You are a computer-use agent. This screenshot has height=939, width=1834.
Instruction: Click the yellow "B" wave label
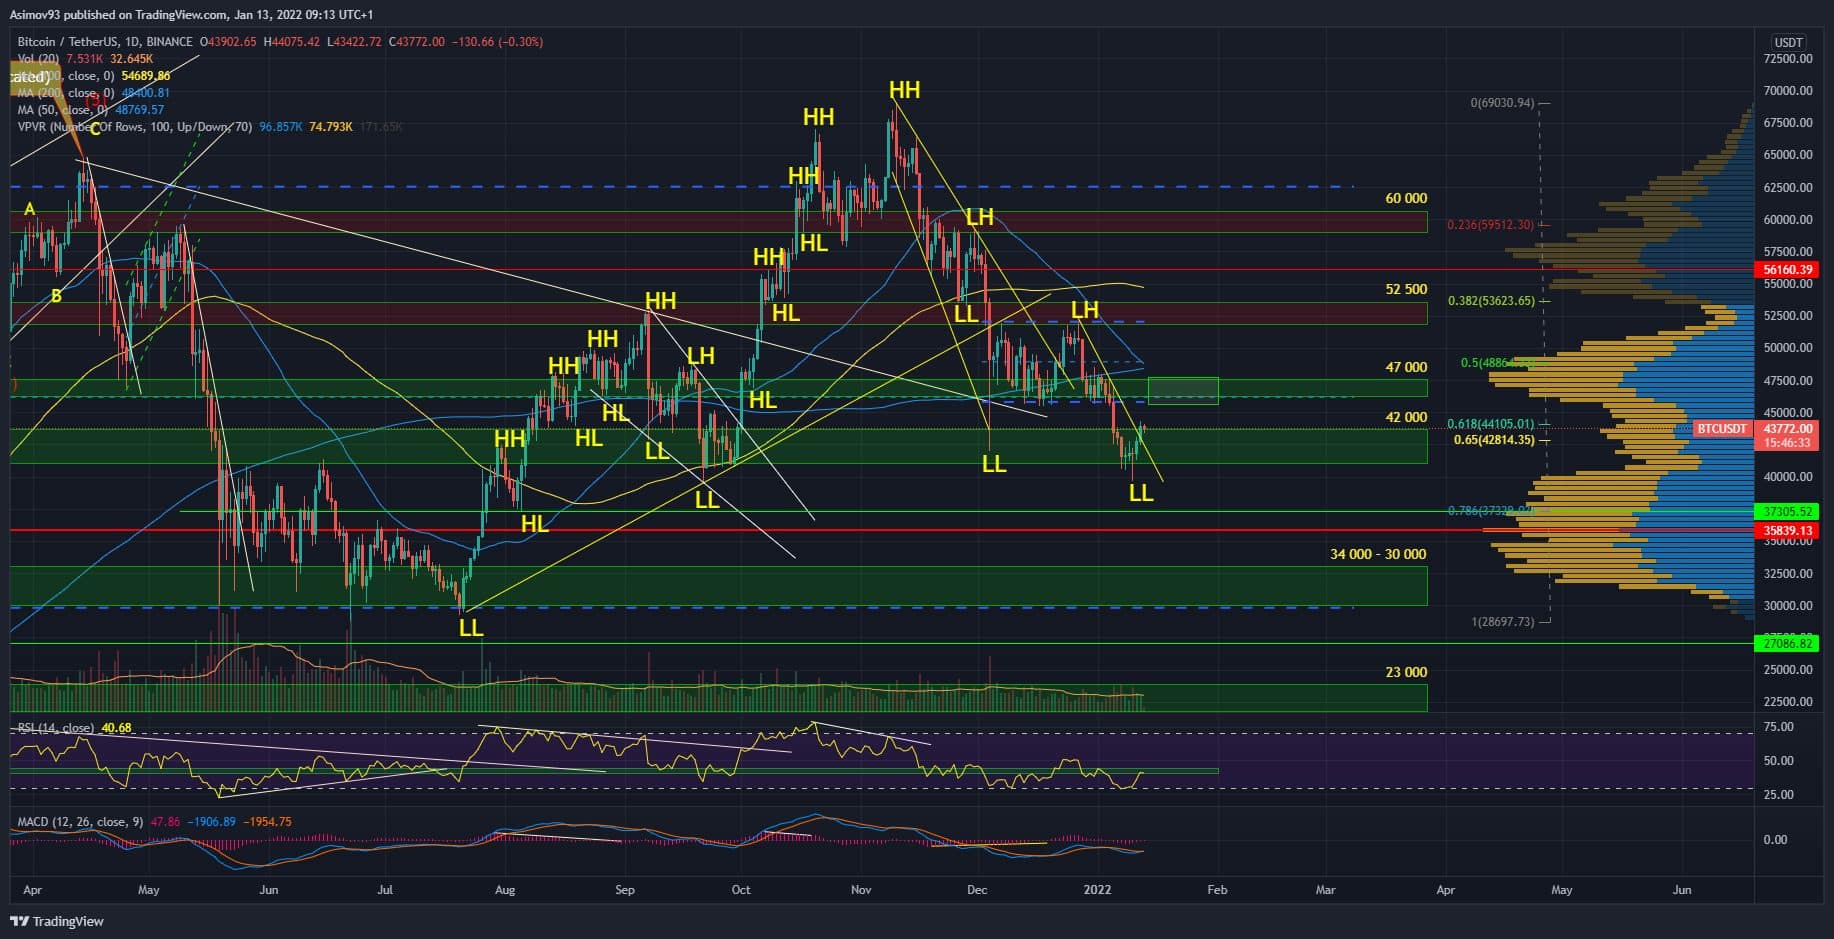[56, 295]
